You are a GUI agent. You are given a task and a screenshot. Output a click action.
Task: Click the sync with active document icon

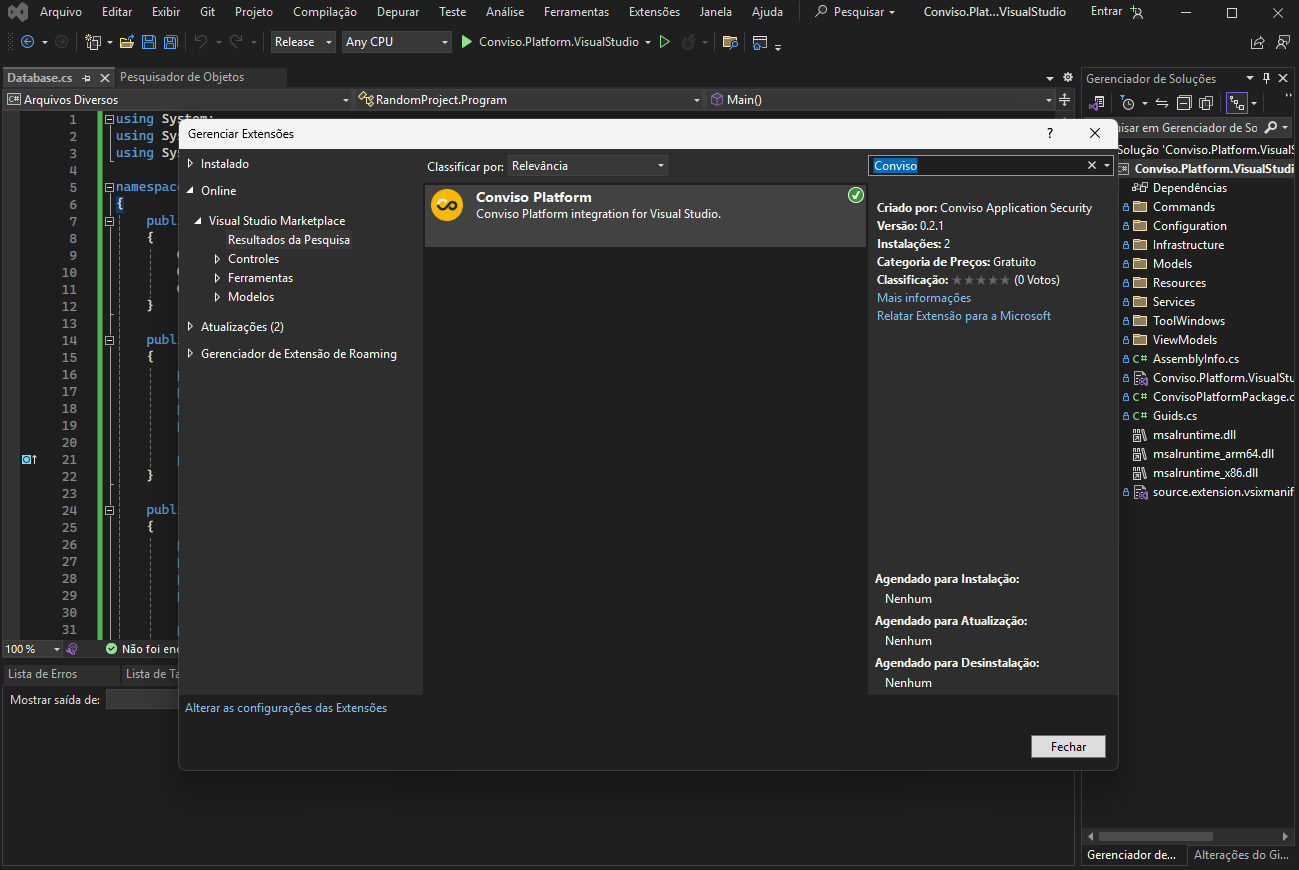(1162, 103)
